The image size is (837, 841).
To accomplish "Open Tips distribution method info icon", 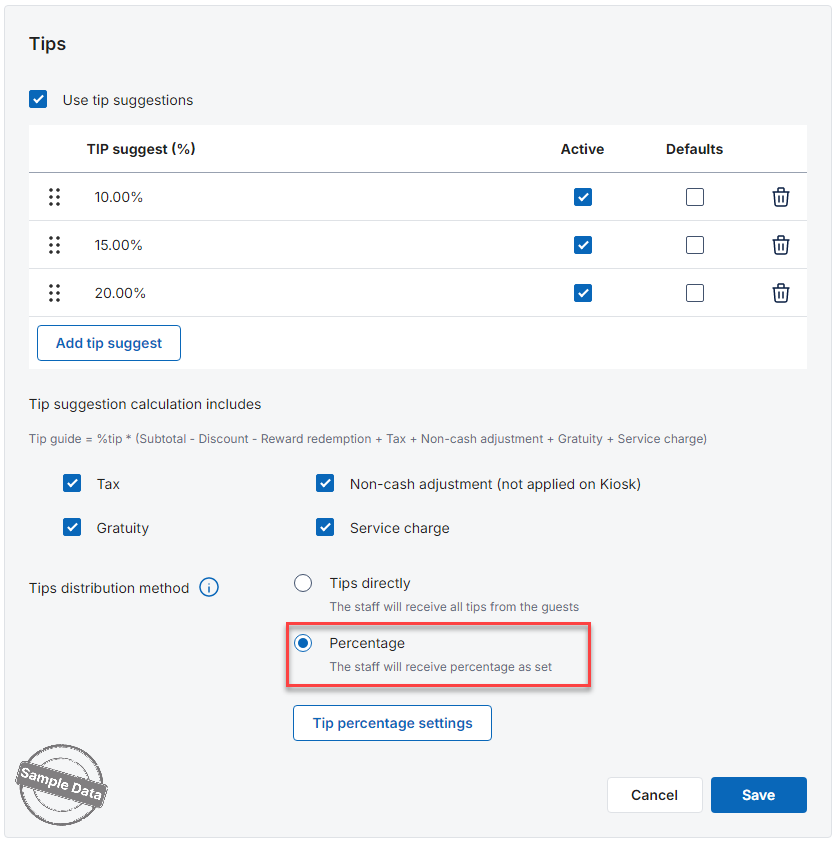I will click(x=208, y=588).
